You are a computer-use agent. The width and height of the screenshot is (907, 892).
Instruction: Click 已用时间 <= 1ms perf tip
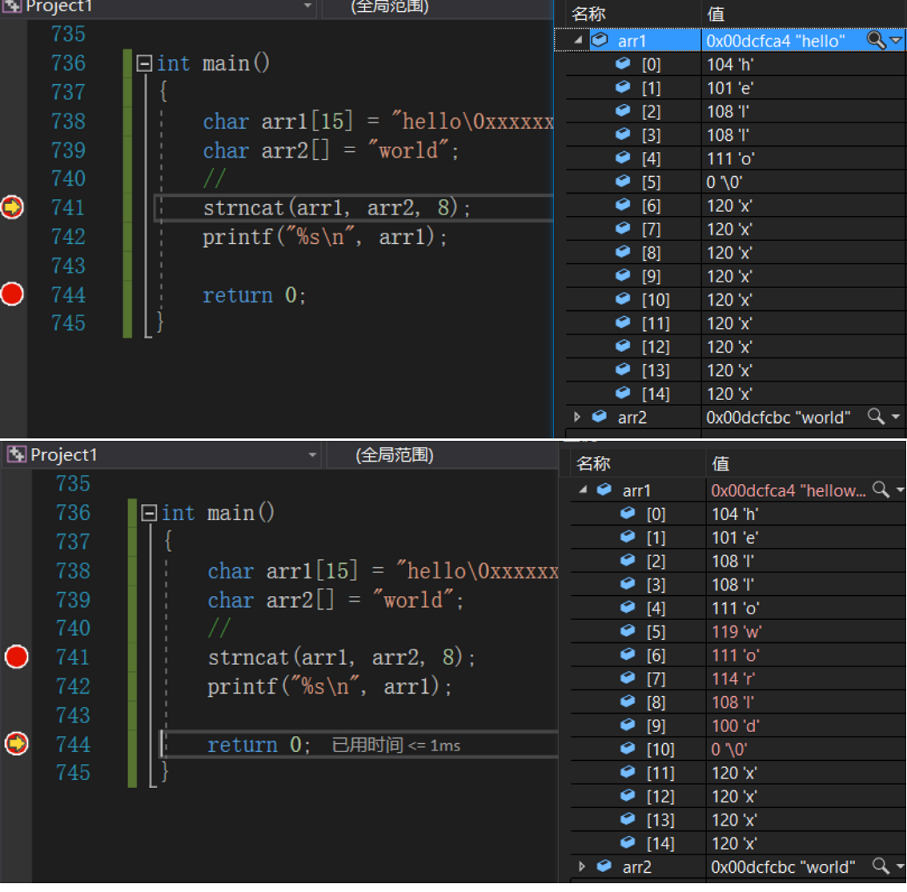[x=396, y=745]
